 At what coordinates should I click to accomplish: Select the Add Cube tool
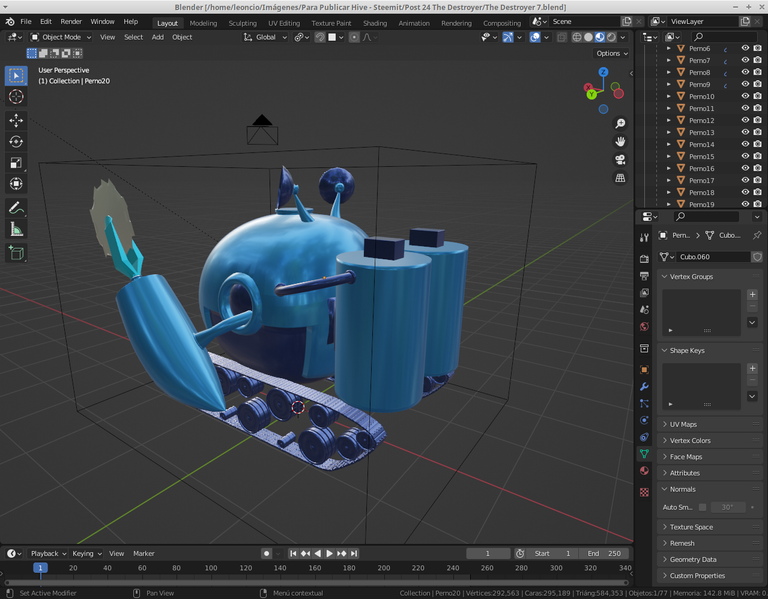(16, 253)
